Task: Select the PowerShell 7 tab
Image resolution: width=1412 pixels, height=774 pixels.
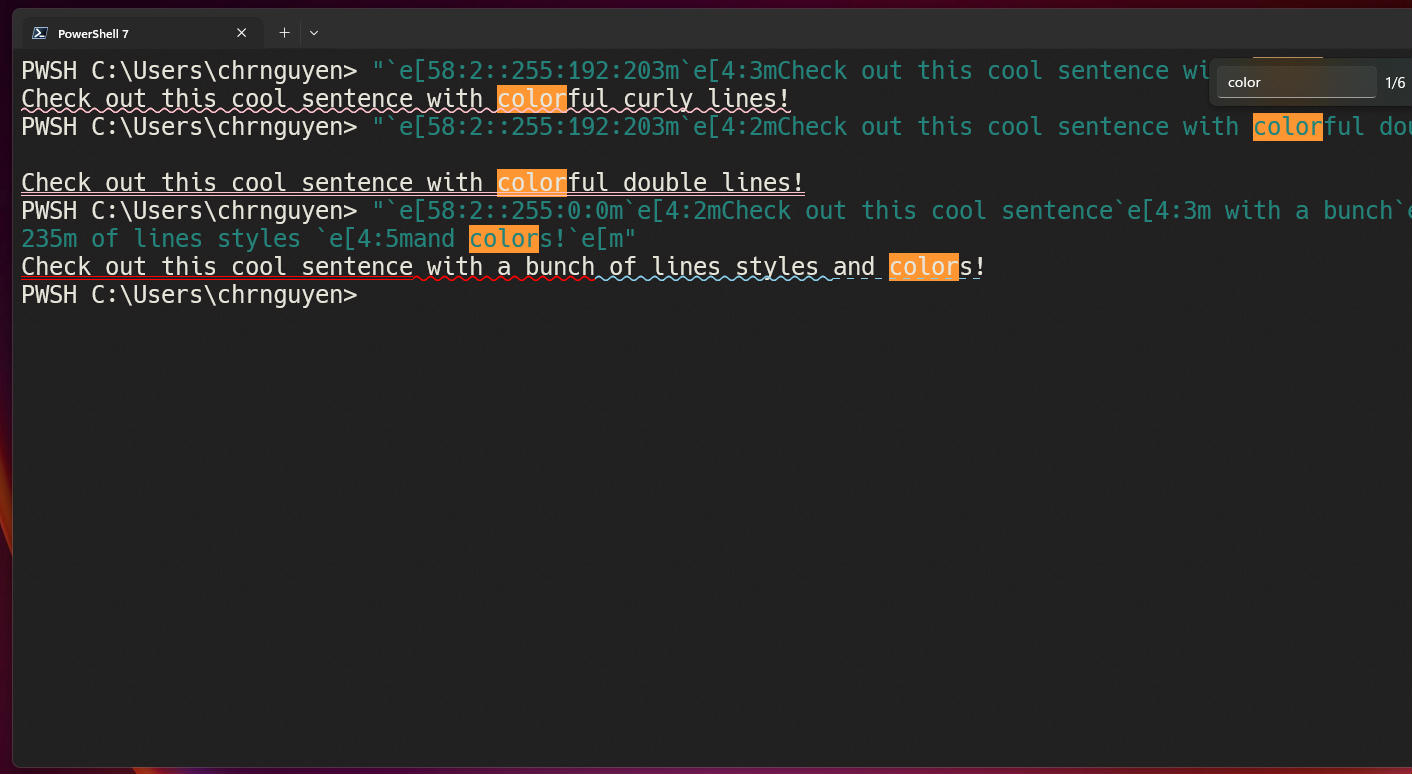Action: click(x=141, y=33)
